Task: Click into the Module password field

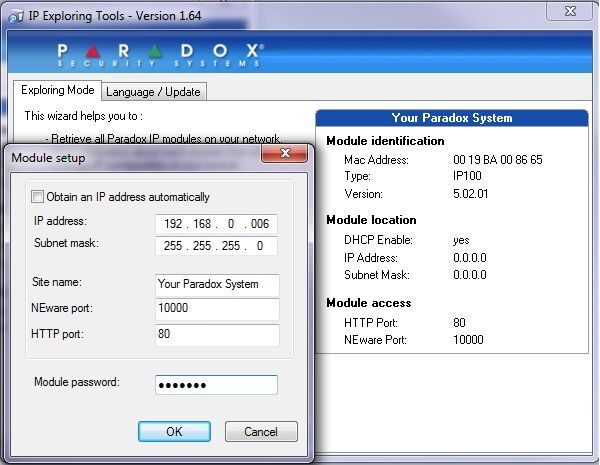Action: (216, 384)
